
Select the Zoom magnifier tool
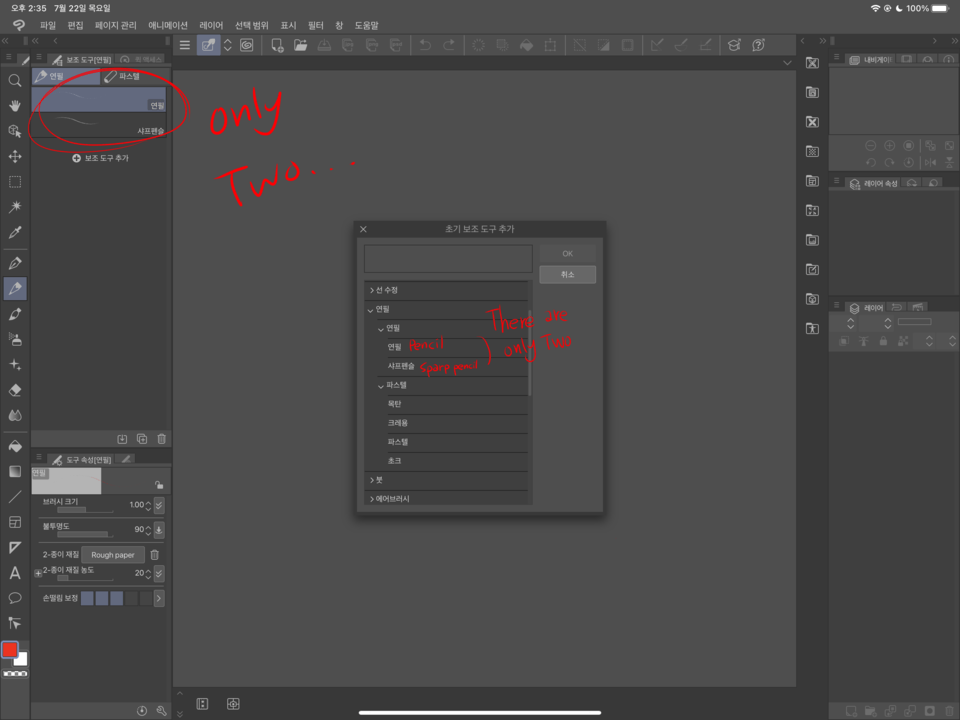(14, 81)
